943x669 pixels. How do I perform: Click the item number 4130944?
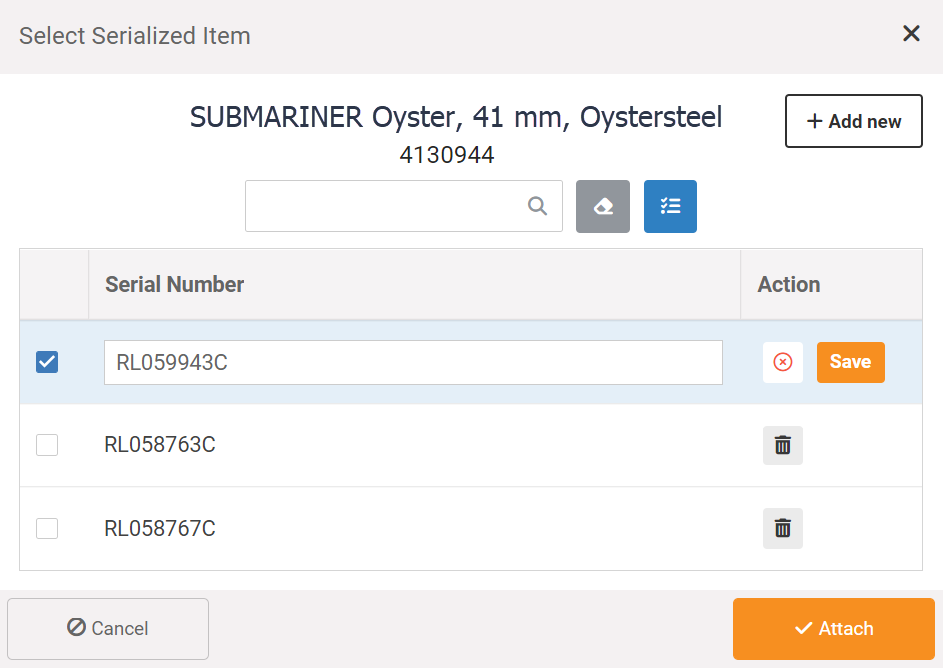coord(447,155)
